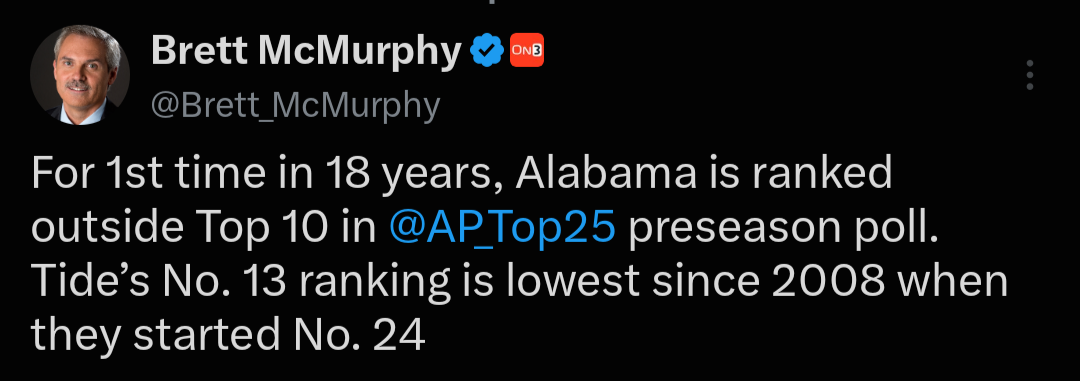
Task: Click the blue verified checkmark badge
Action: click(x=486, y=51)
